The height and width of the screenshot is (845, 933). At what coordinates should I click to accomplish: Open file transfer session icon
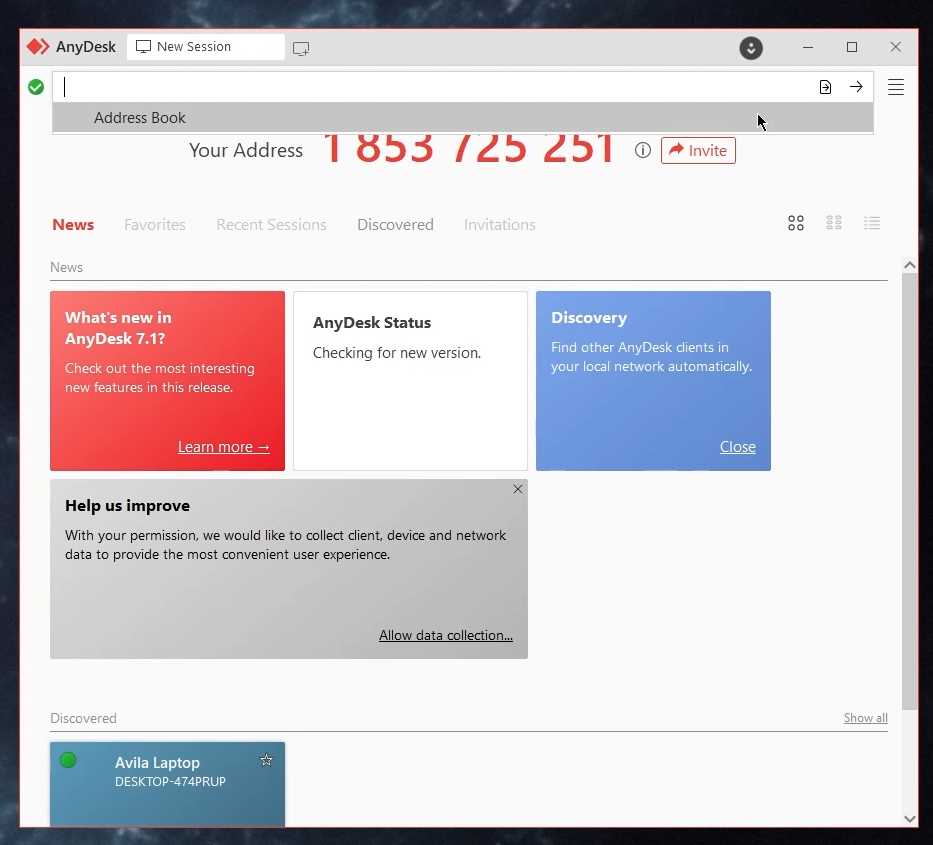(825, 87)
